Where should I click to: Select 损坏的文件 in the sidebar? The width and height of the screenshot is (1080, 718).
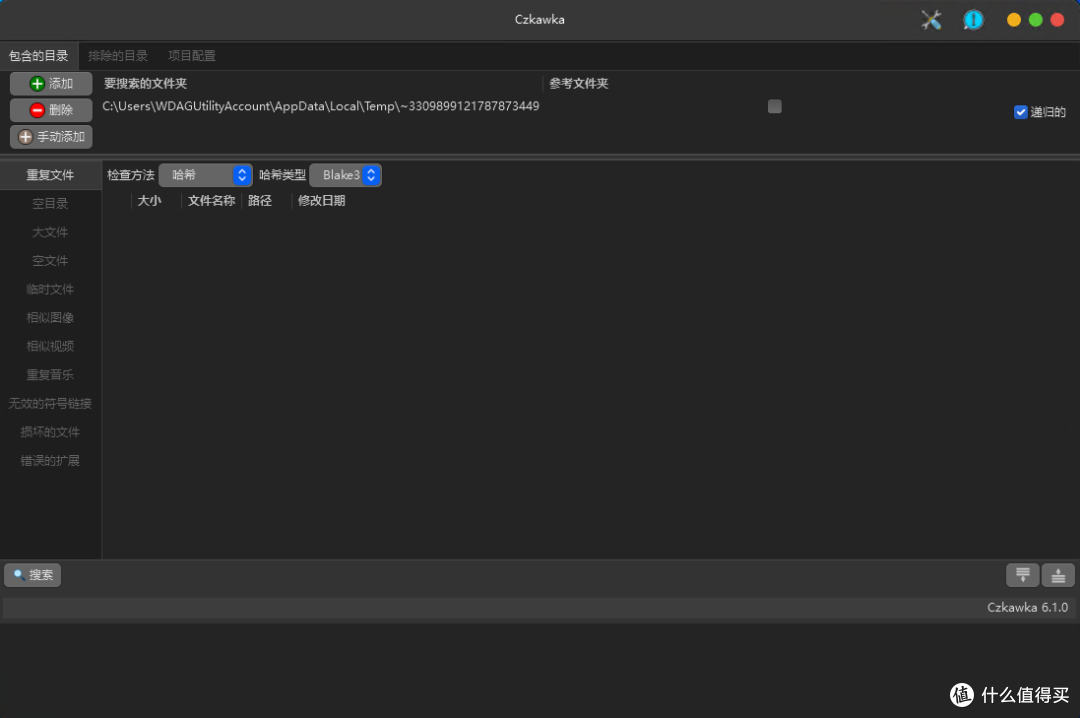(50, 432)
